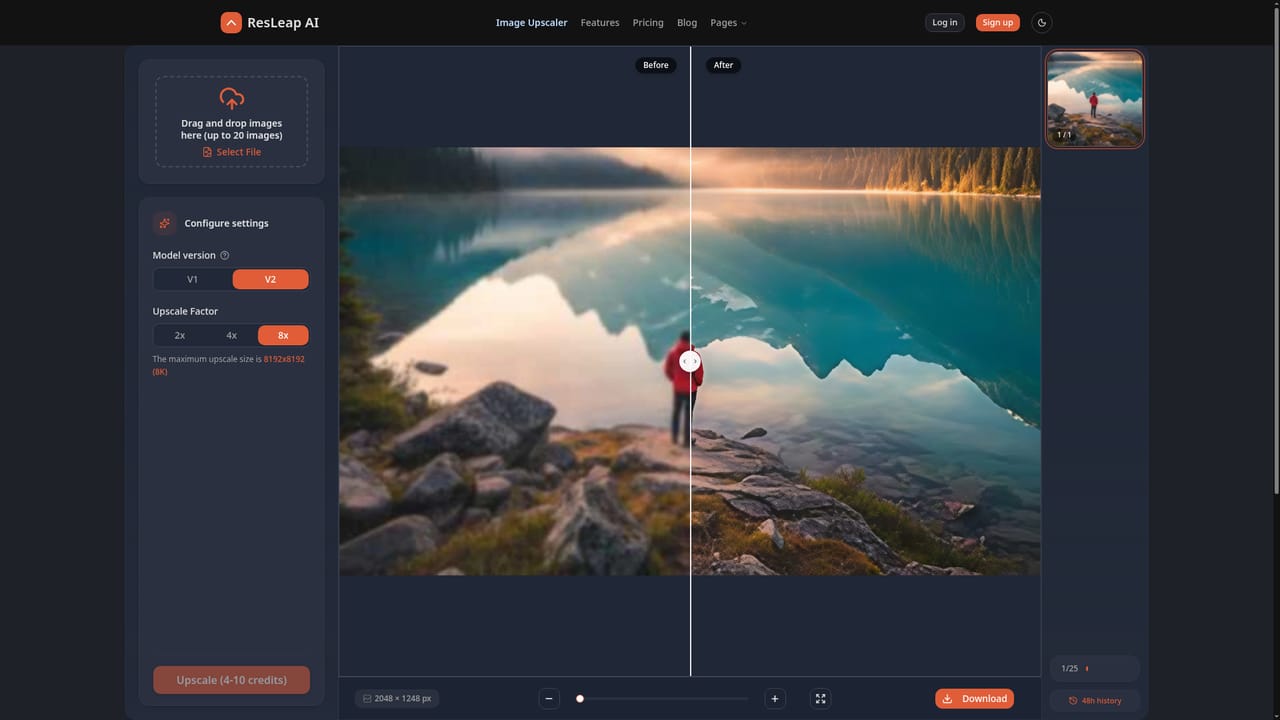The width and height of the screenshot is (1280, 720).
Task: Click the Log in button
Action: tap(944, 22)
